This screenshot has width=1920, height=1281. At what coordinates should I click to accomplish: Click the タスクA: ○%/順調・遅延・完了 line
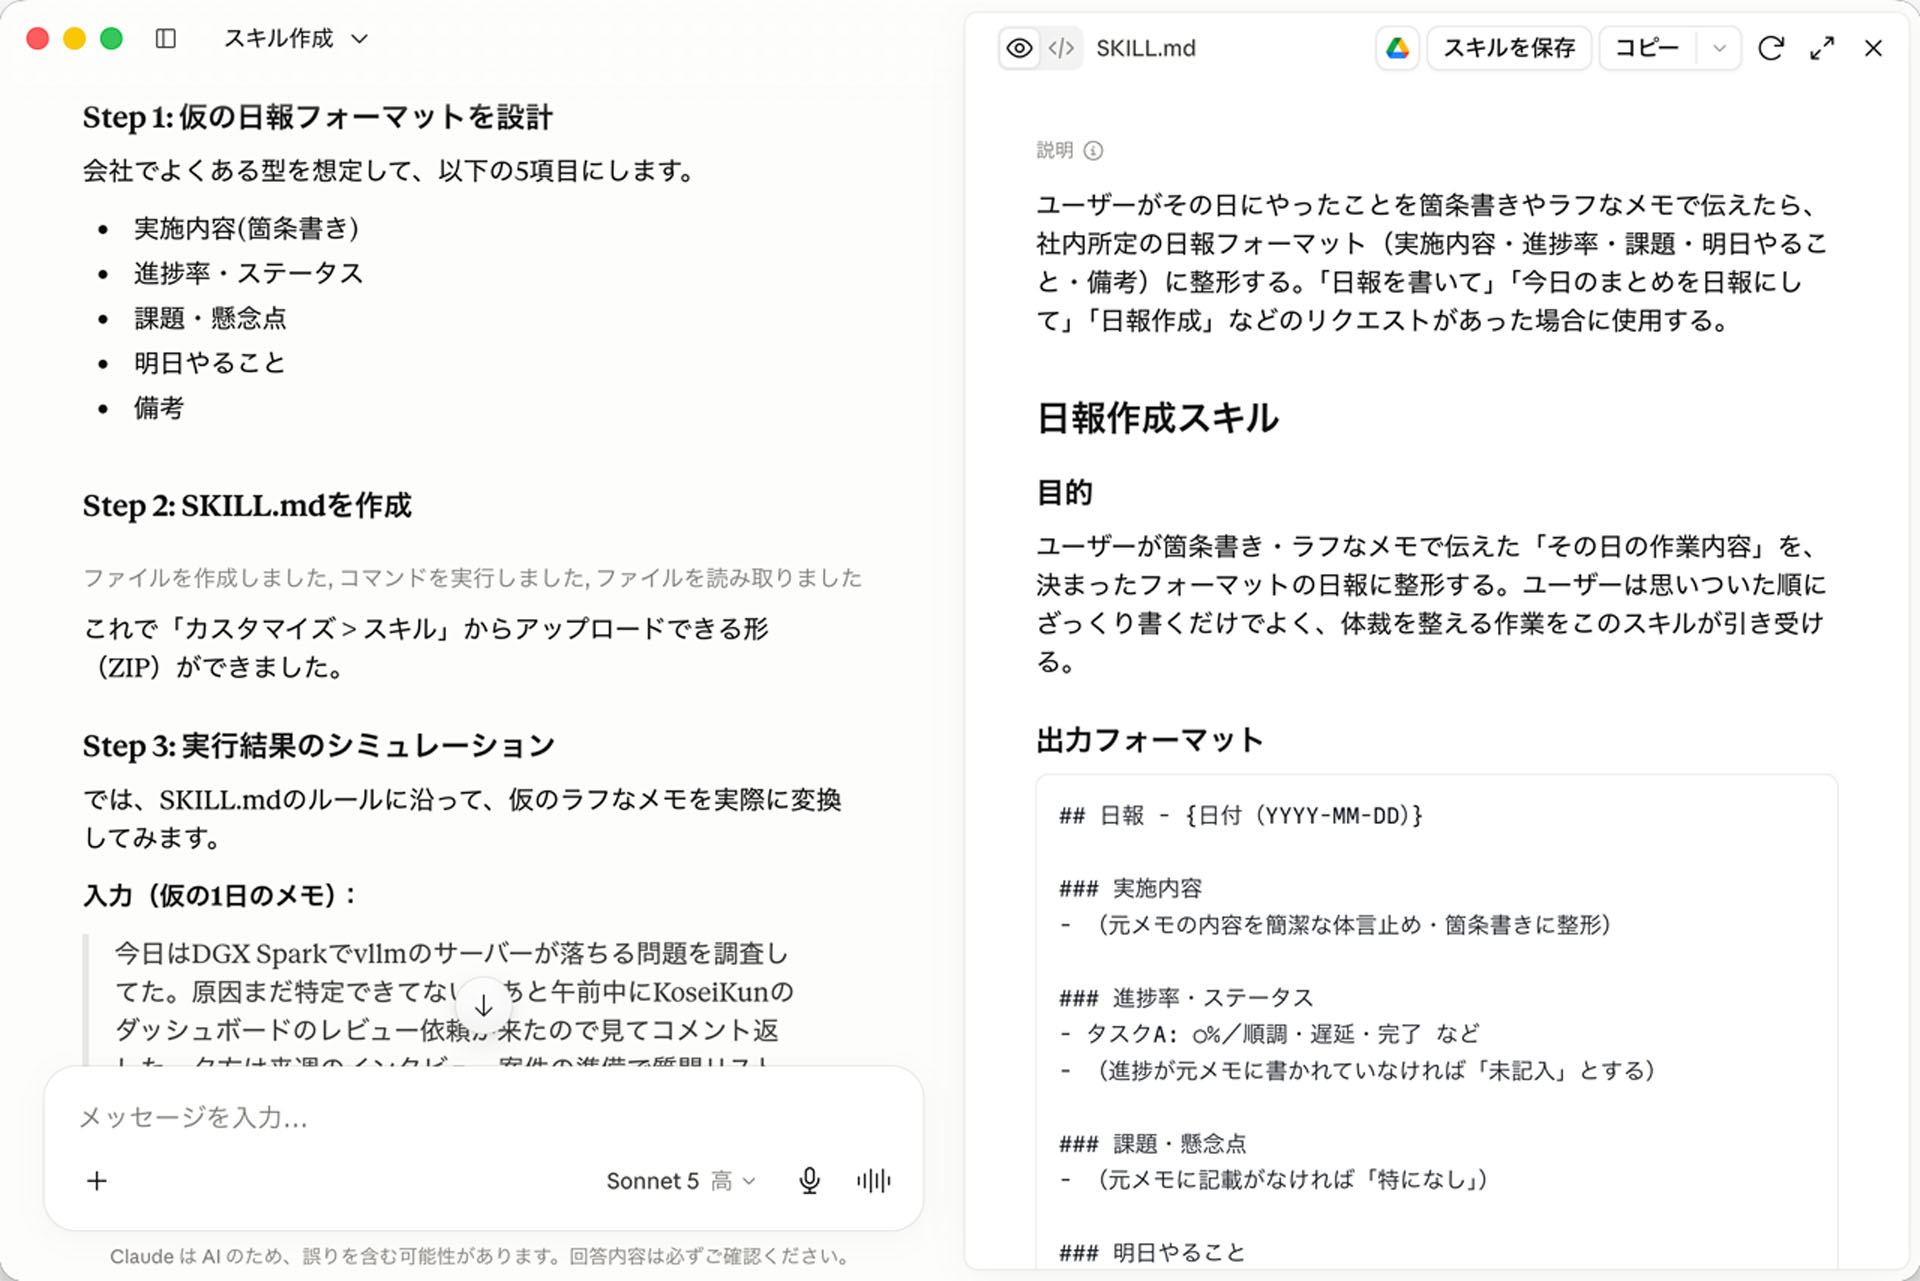coord(1269,1034)
